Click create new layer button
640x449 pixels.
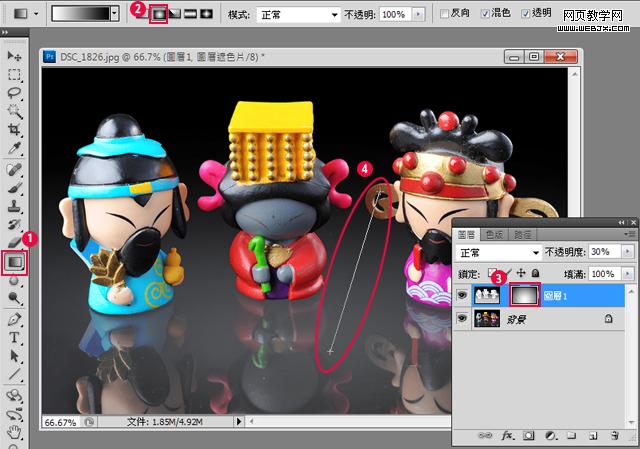tap(594, 436)
